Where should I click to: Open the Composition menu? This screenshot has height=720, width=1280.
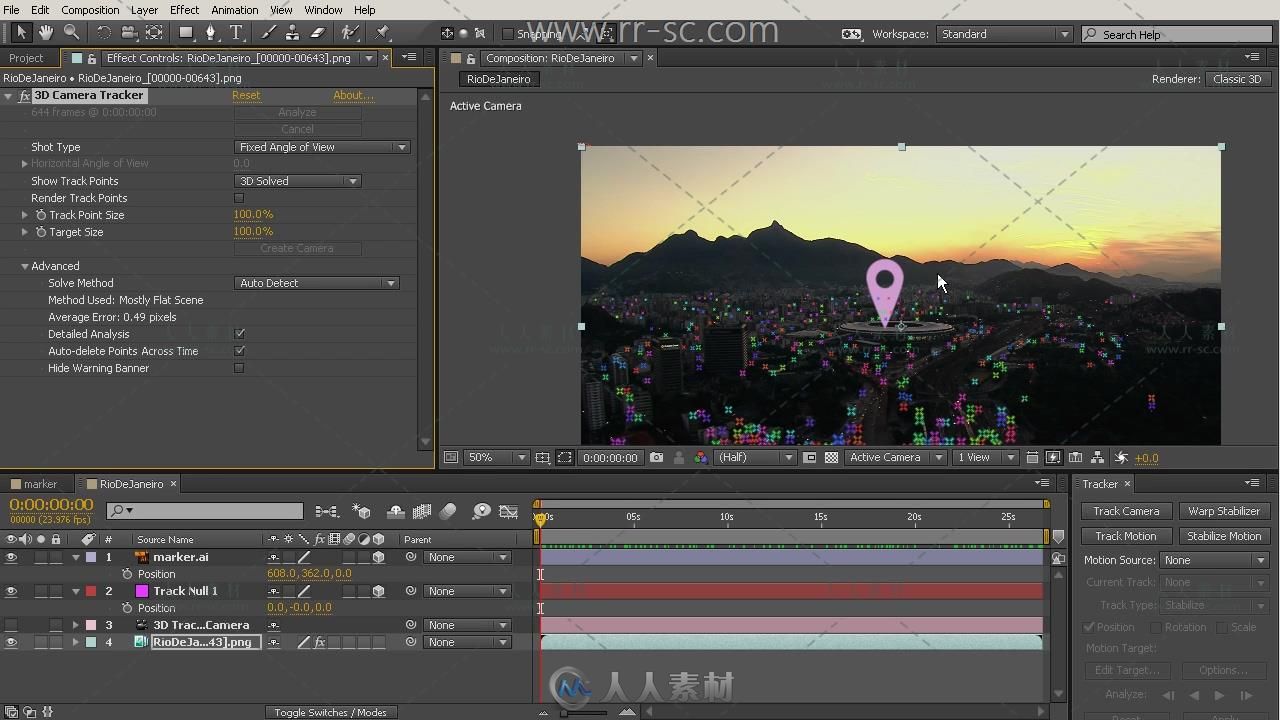point(90,10)
